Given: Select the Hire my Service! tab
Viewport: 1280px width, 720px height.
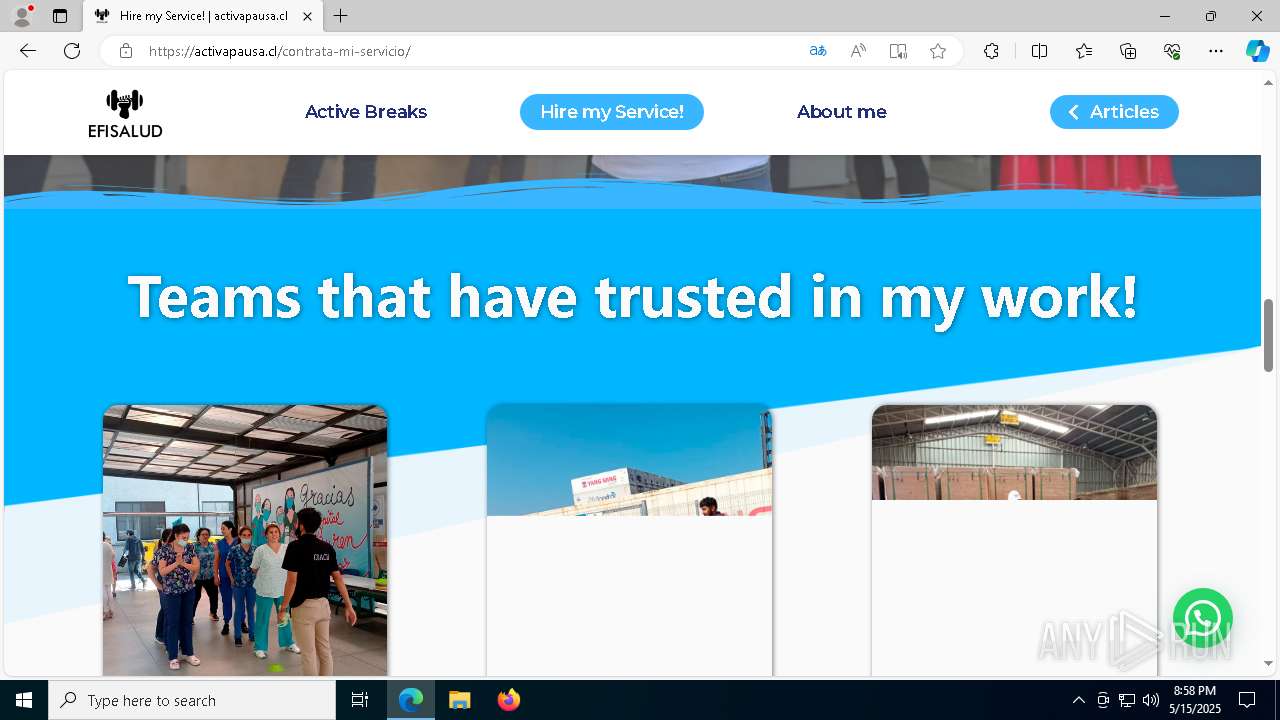Looking at the screenshot, I should (612, 112).
